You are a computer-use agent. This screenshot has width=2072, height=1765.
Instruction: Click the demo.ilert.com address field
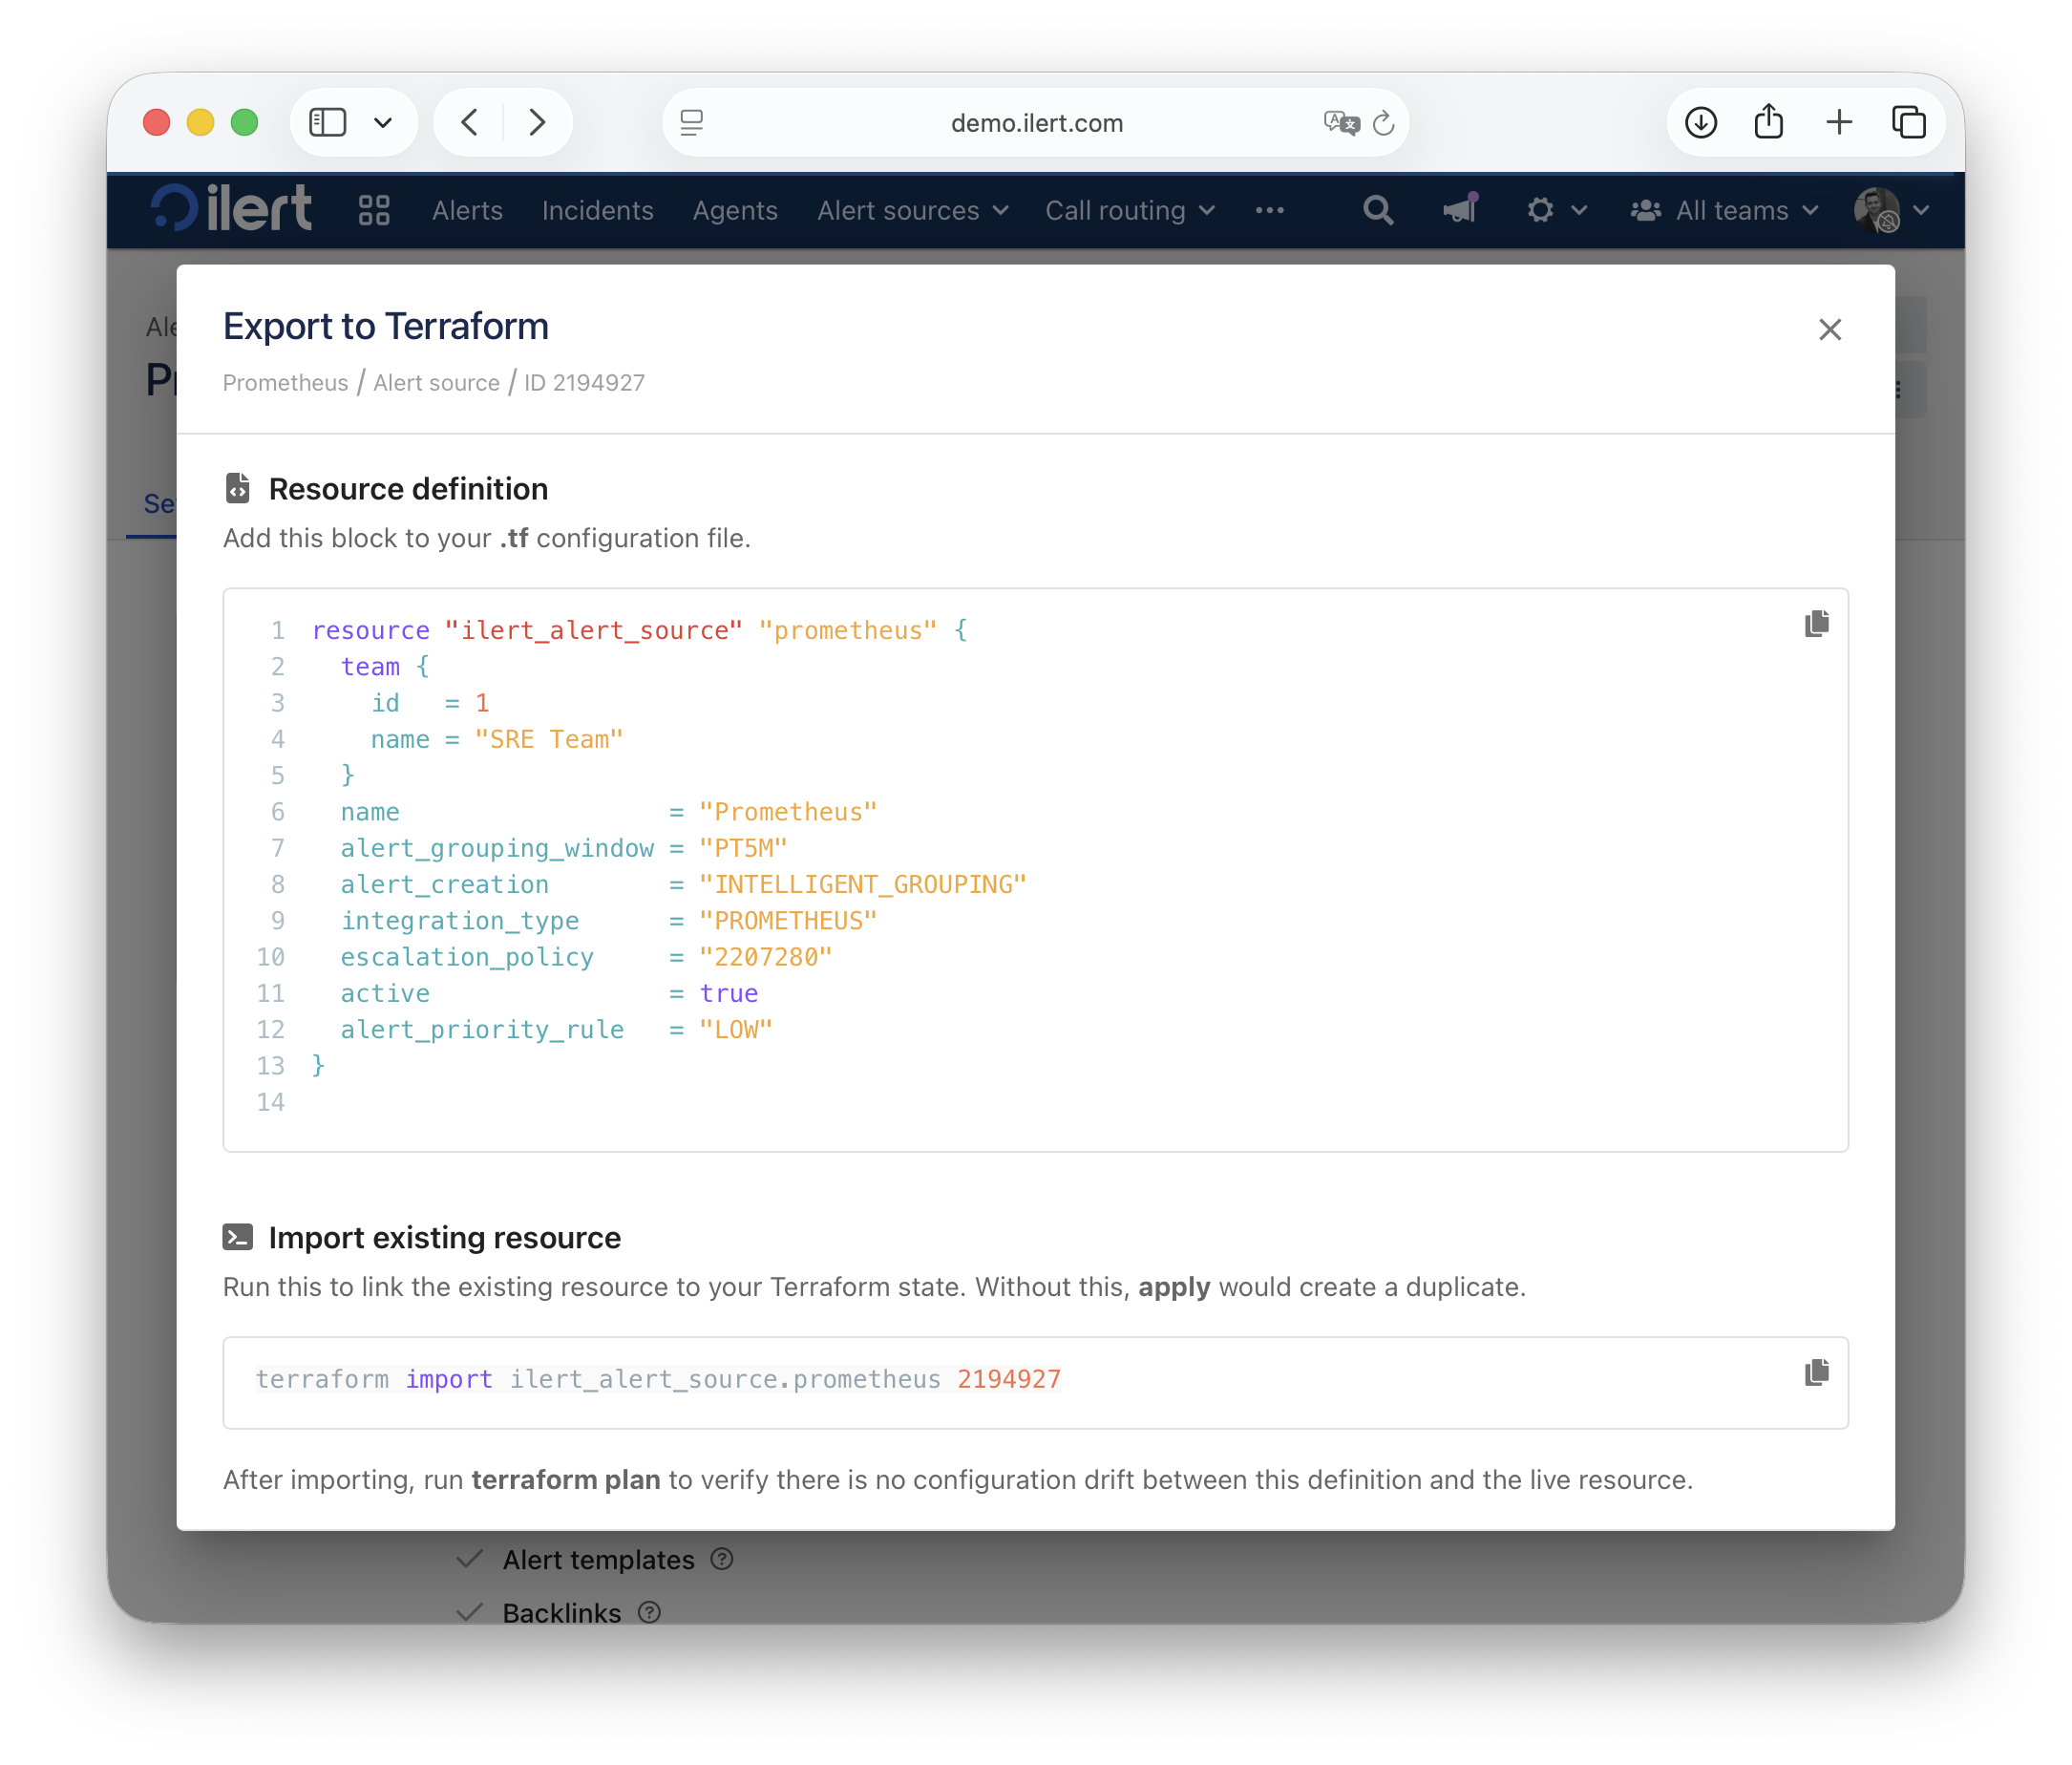pos(1036,123)
